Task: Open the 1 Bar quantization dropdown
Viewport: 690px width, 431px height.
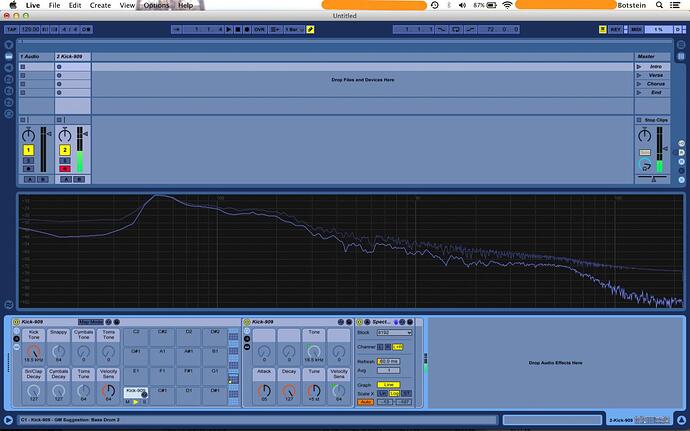Action: pyautogui.click(x=294, y=29)
